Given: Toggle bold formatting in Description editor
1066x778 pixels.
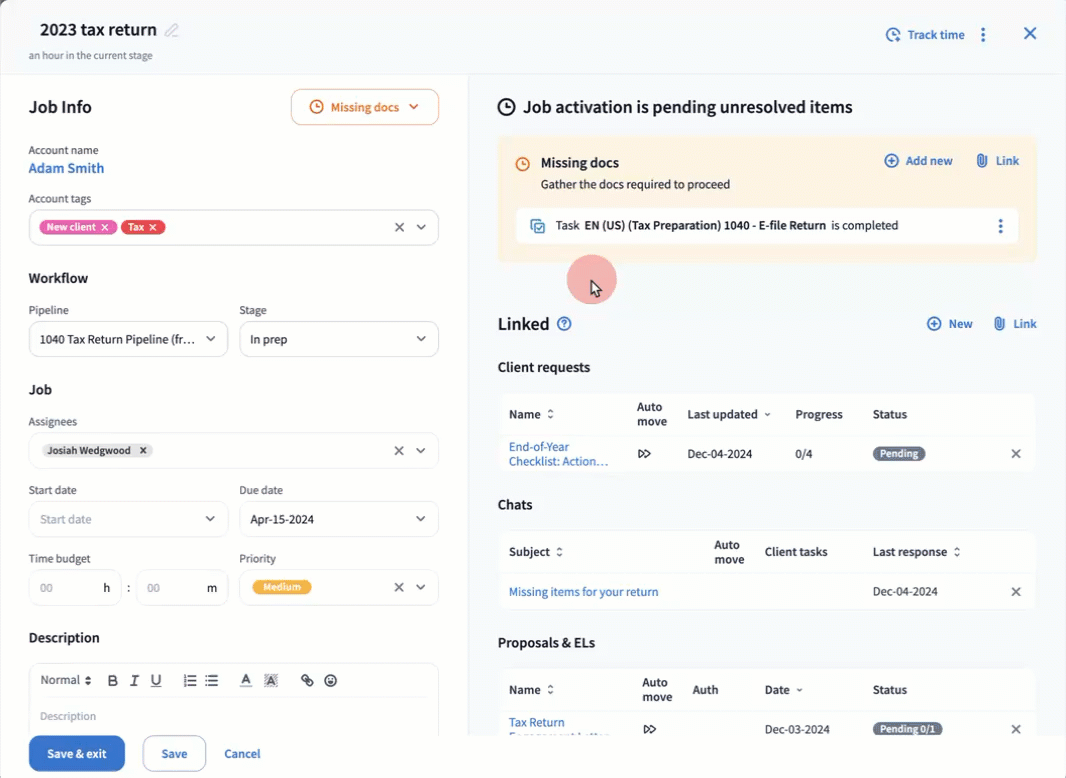Looking at the screenshot, I should [113, 681].
